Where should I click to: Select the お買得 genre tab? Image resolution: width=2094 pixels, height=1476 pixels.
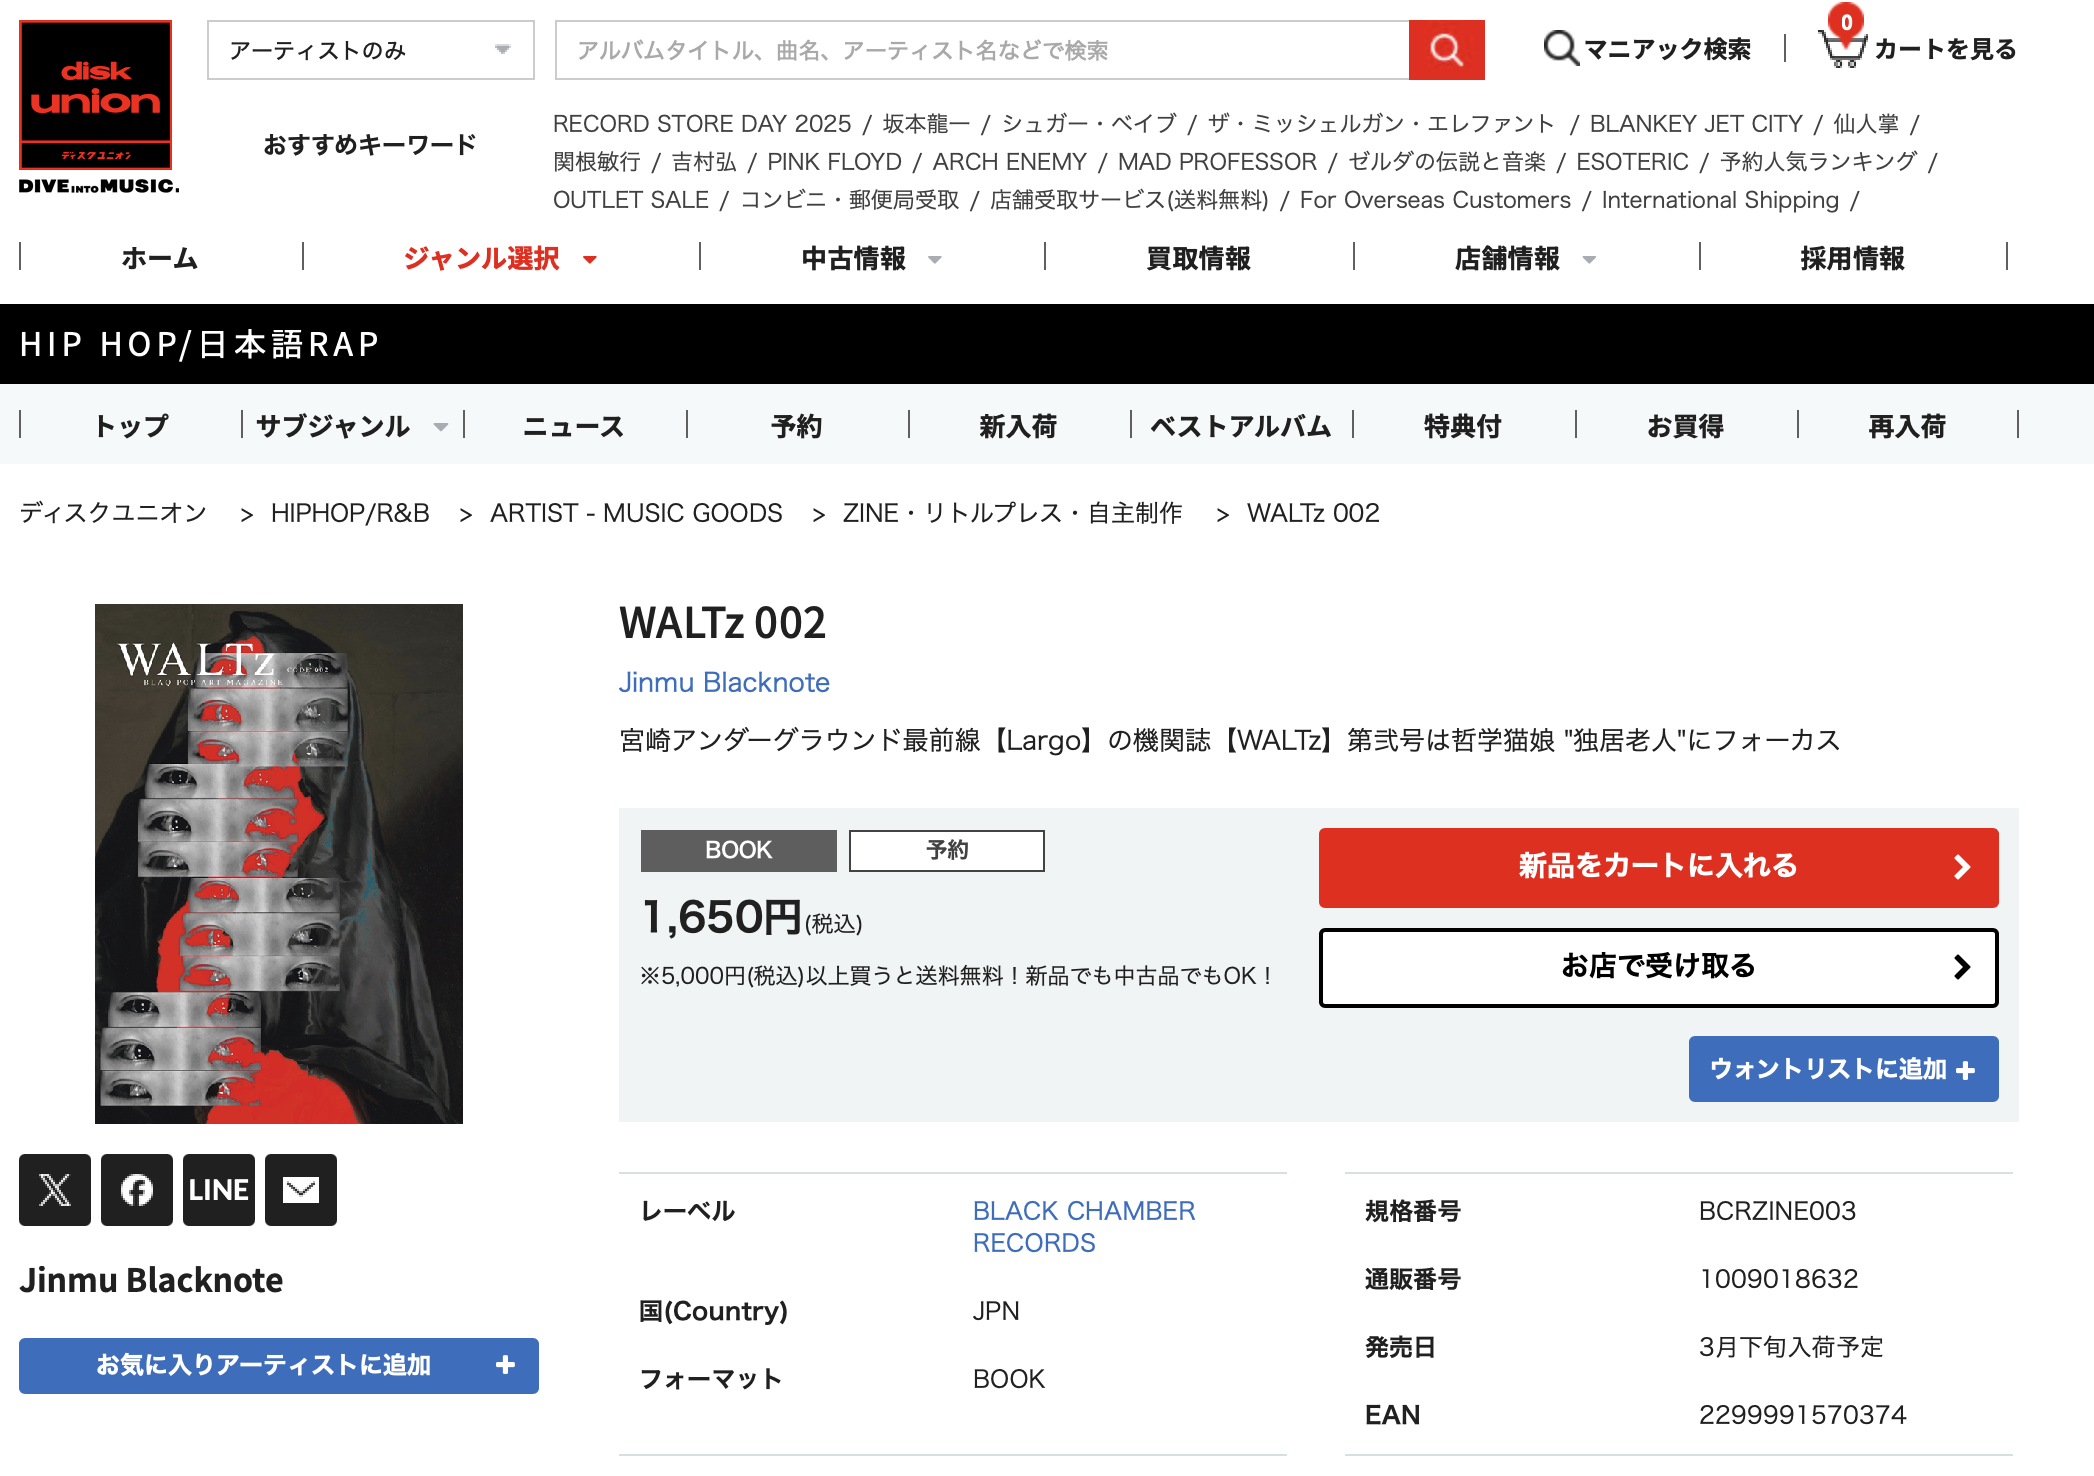pos(1686,426)
